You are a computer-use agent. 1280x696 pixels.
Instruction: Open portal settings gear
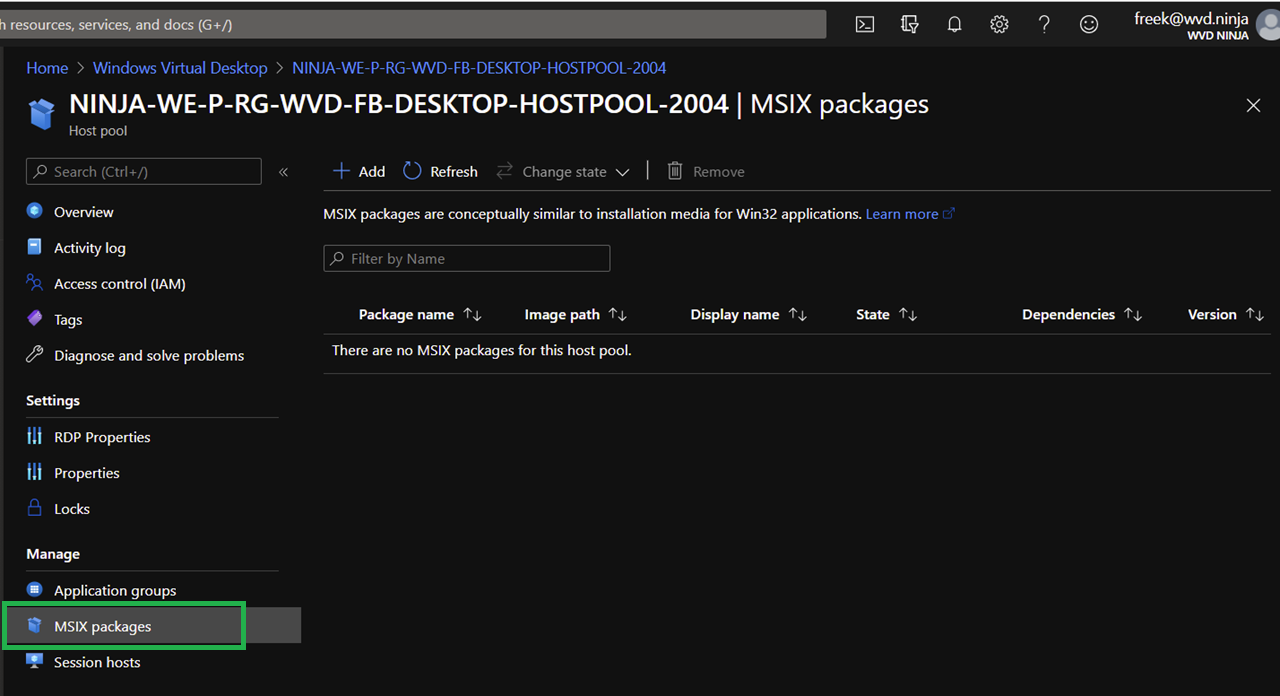click(x=999, y=24)
